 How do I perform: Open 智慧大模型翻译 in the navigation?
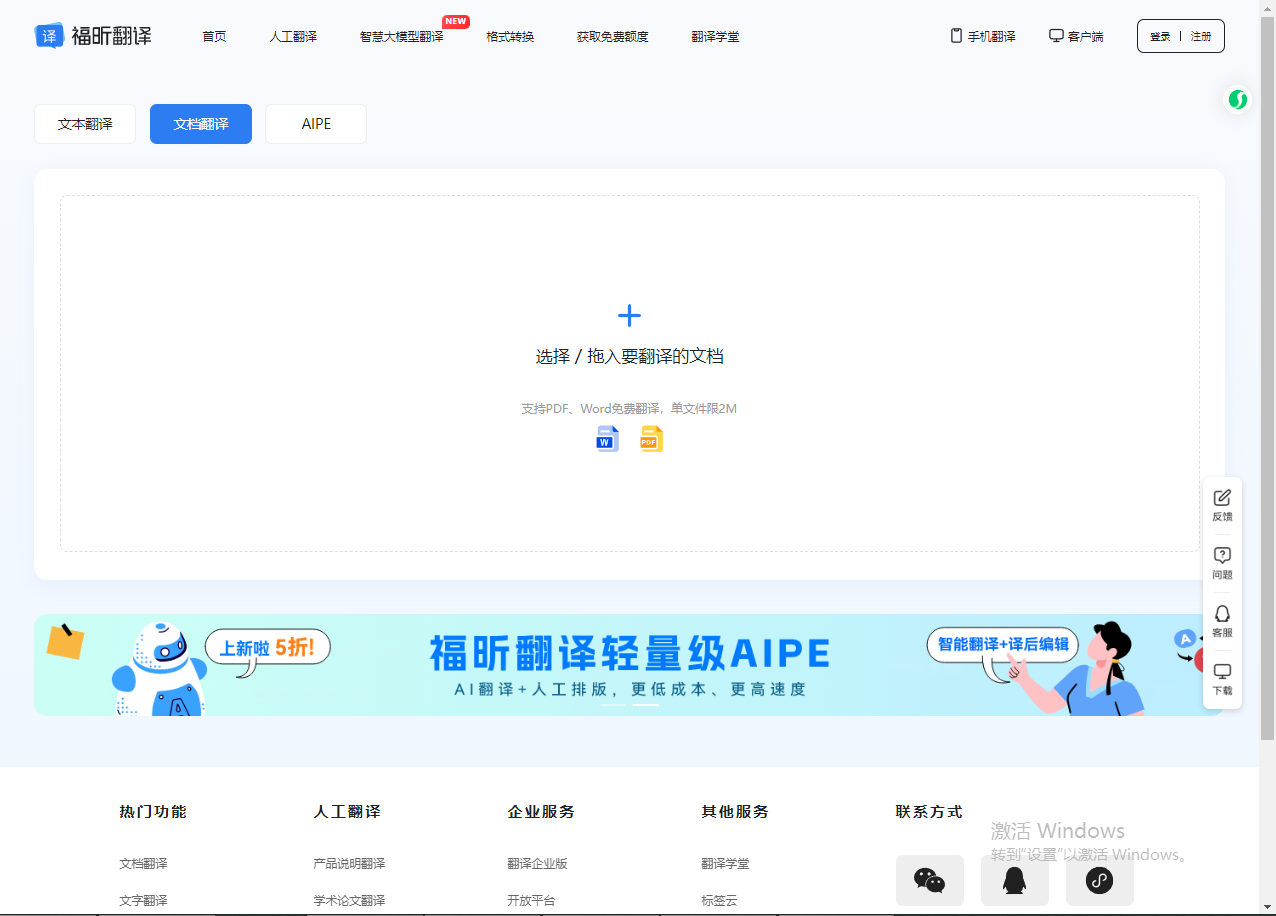(401, 37)
